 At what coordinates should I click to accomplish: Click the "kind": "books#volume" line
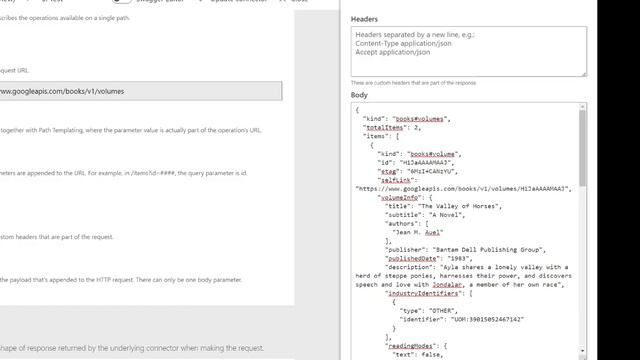(420, 154)
